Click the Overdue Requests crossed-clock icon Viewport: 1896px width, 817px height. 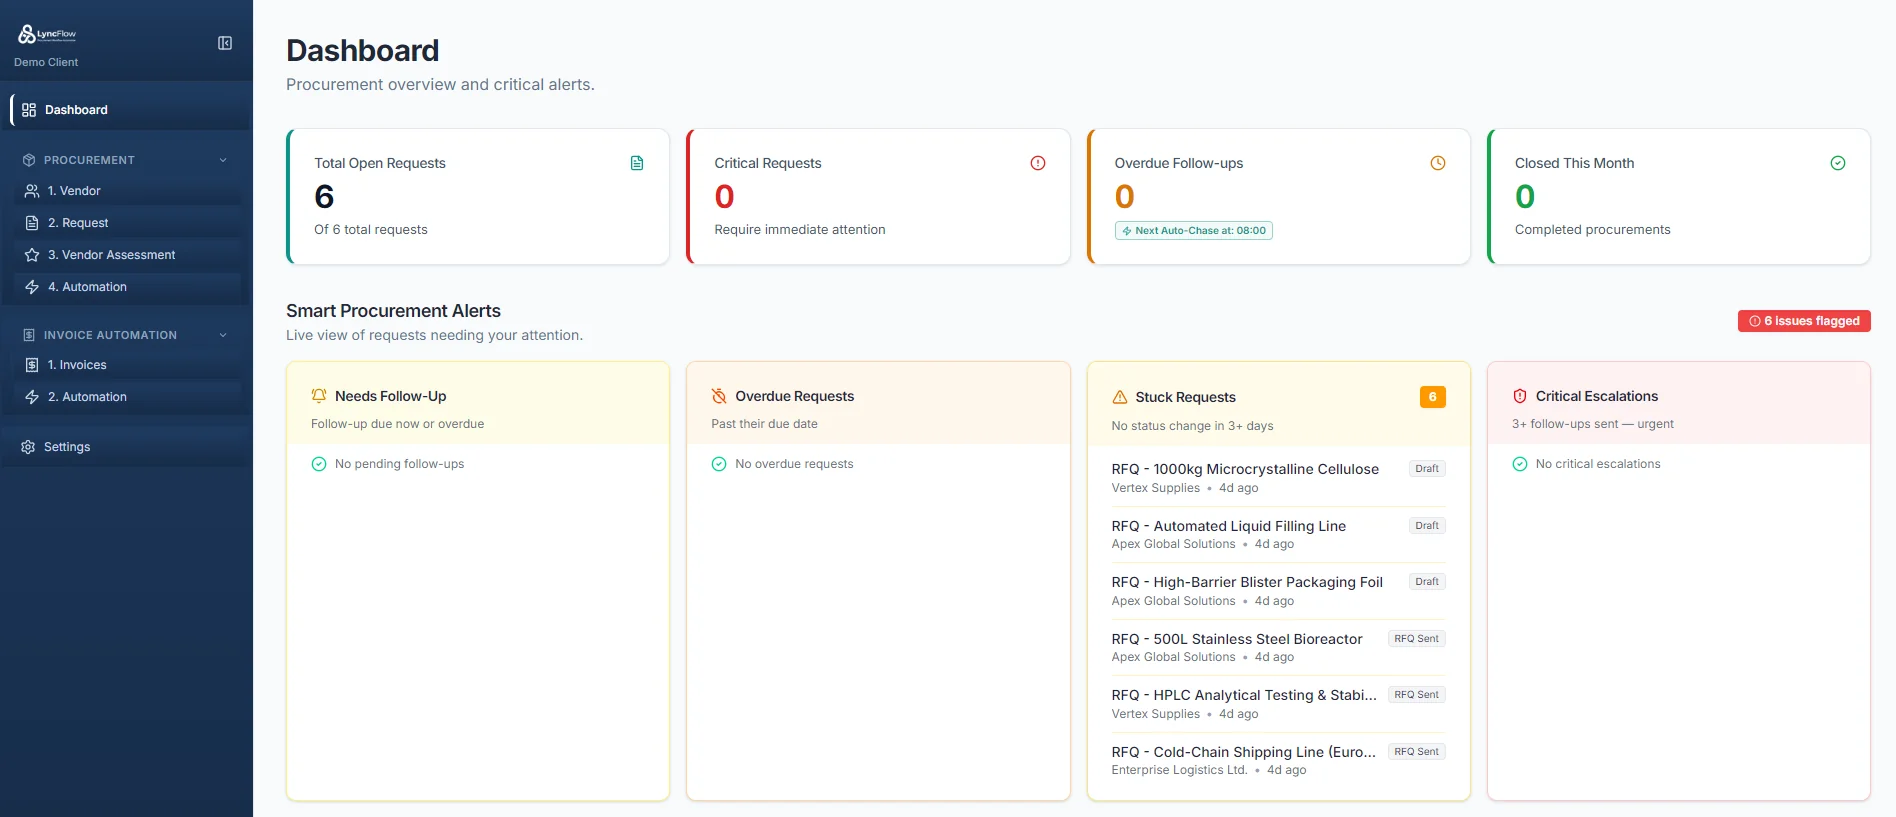pos(719,396)
